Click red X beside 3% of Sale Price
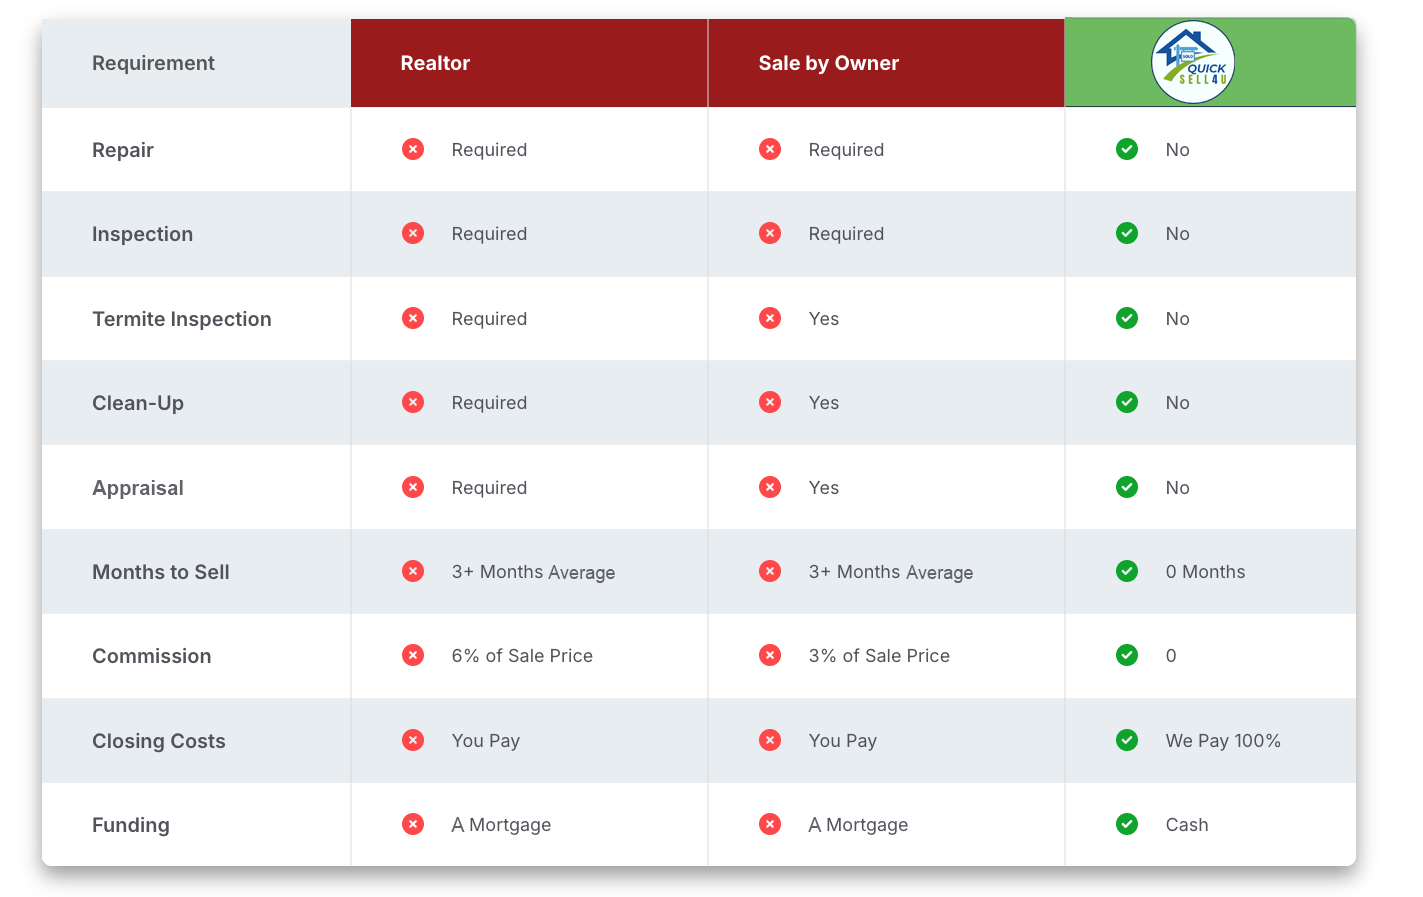 770,655
